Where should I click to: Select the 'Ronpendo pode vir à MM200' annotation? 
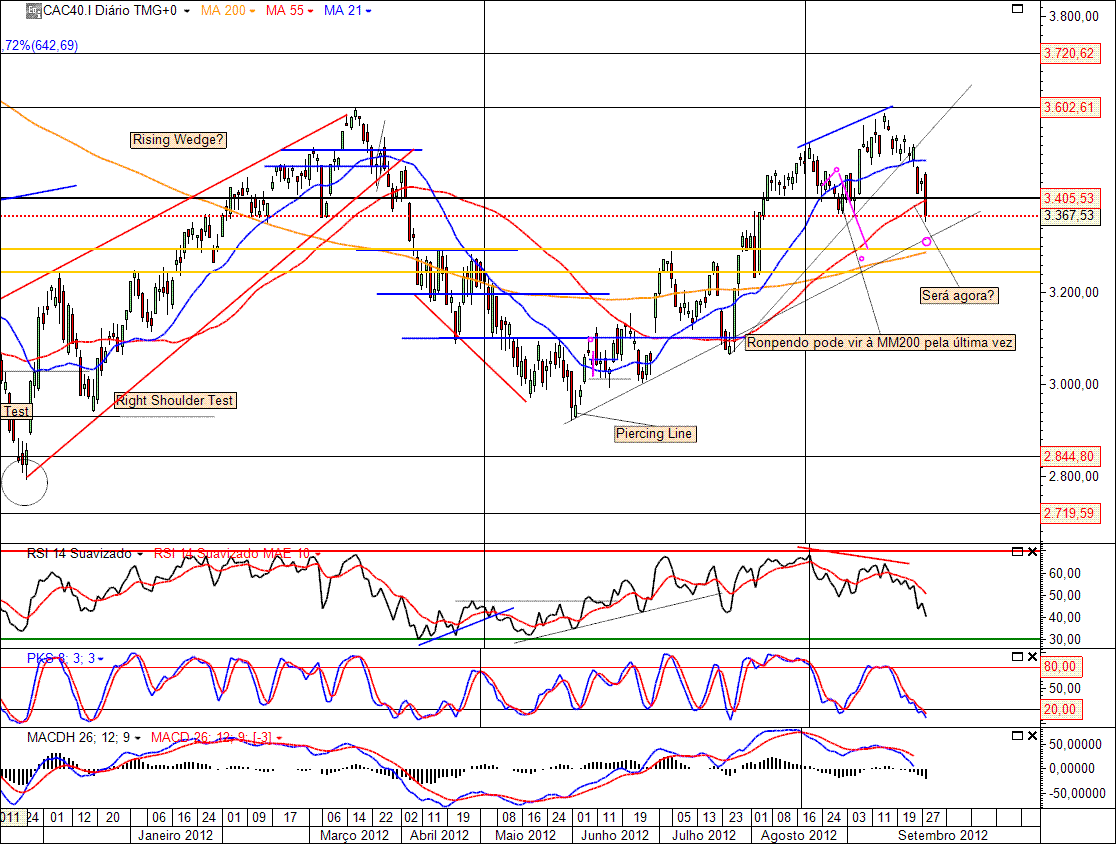(880, 343)
